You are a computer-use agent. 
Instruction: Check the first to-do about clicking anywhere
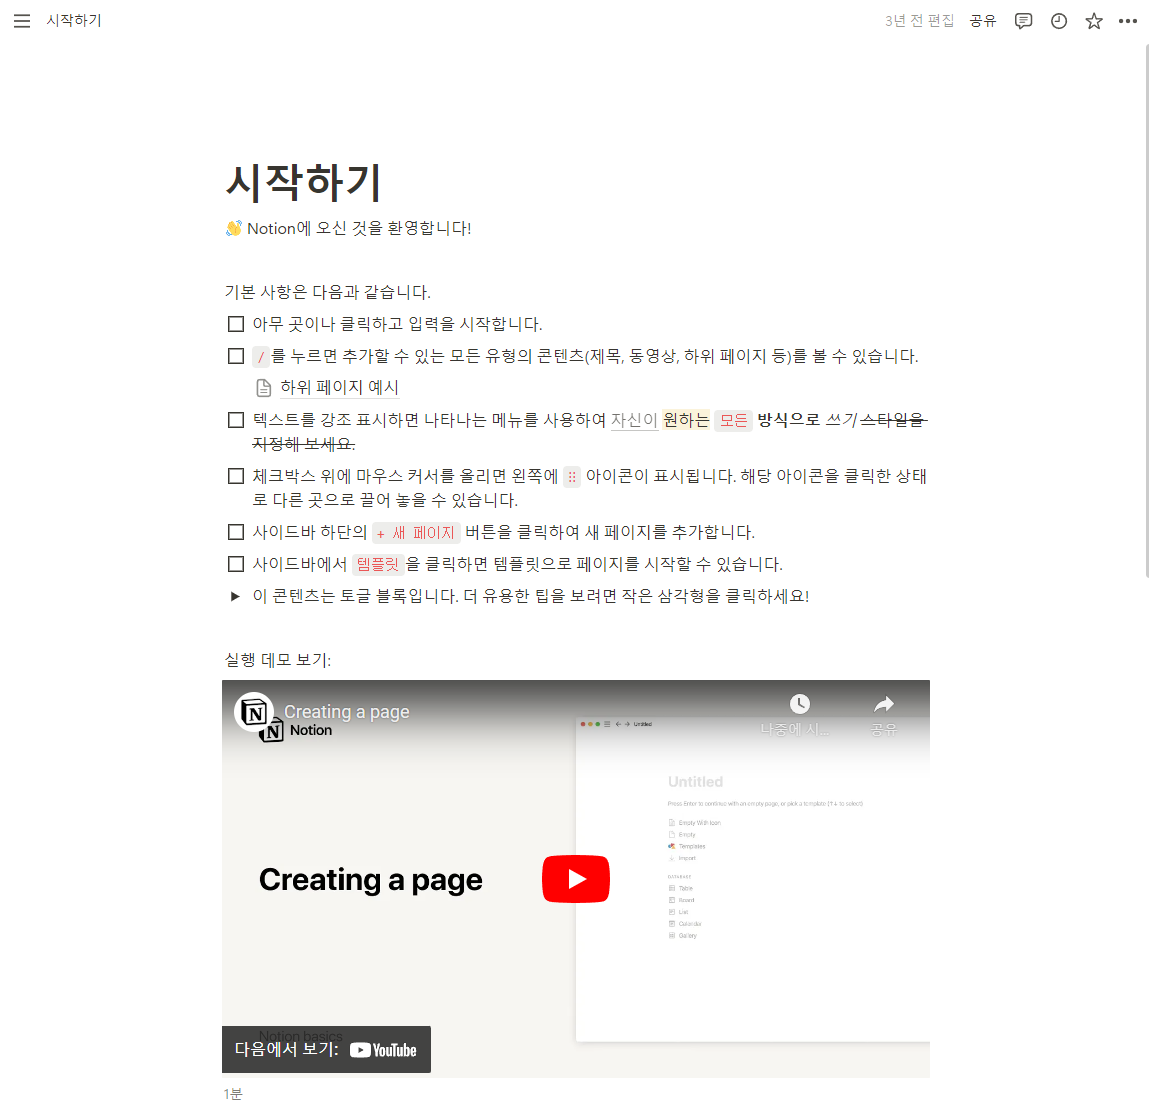click(x=235, y=323)
